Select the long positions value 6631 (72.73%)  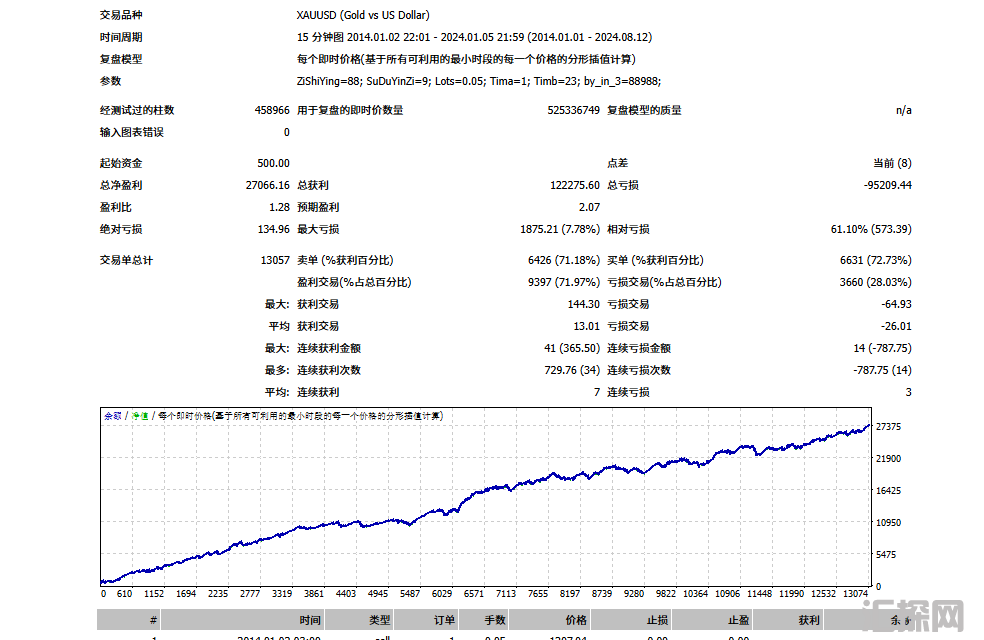point(875,260)
